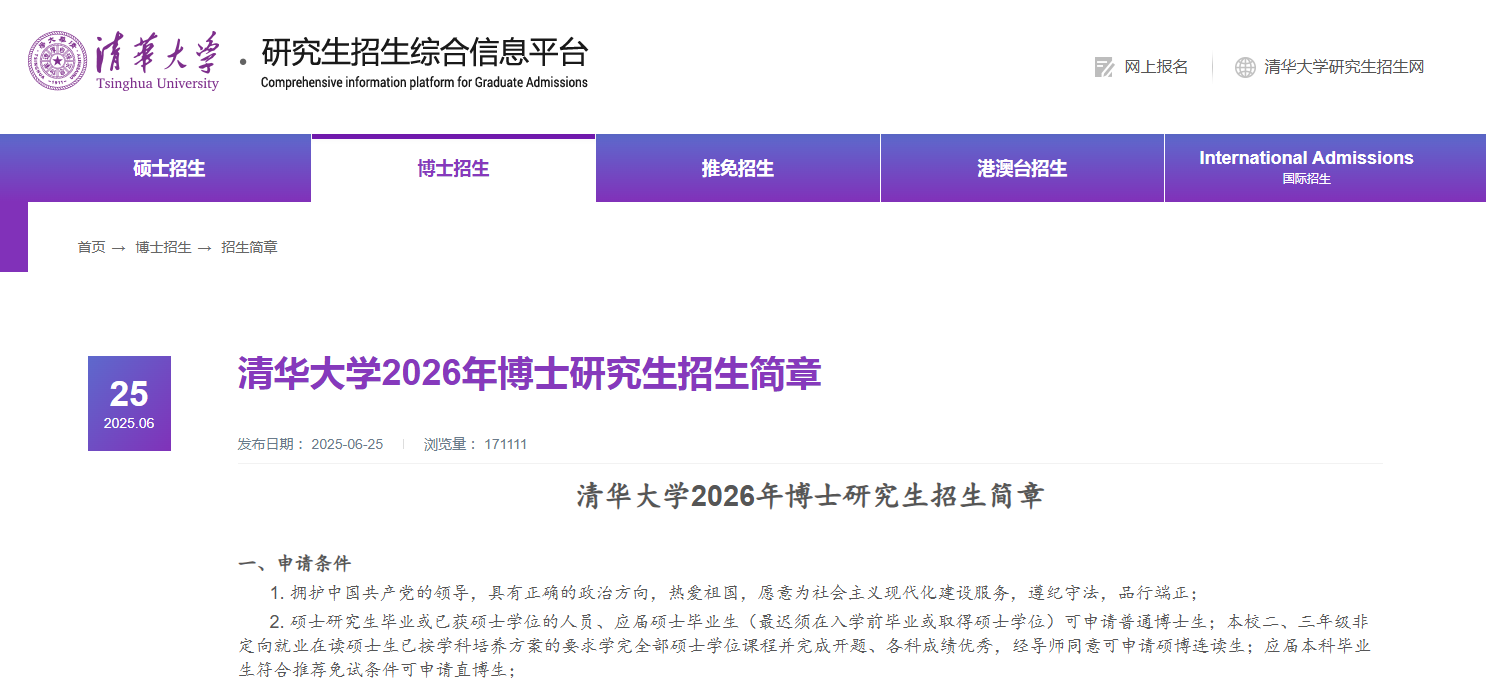Click the 一、申请条件 section heading
1486x681 pixels.
coord(295,564)
